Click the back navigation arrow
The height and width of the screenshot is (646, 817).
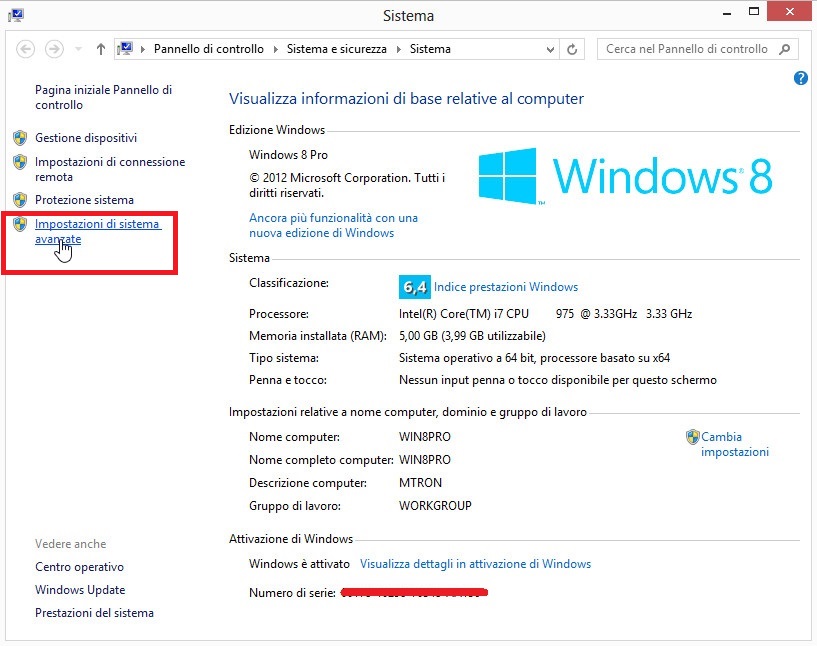(x=26, y=49)
